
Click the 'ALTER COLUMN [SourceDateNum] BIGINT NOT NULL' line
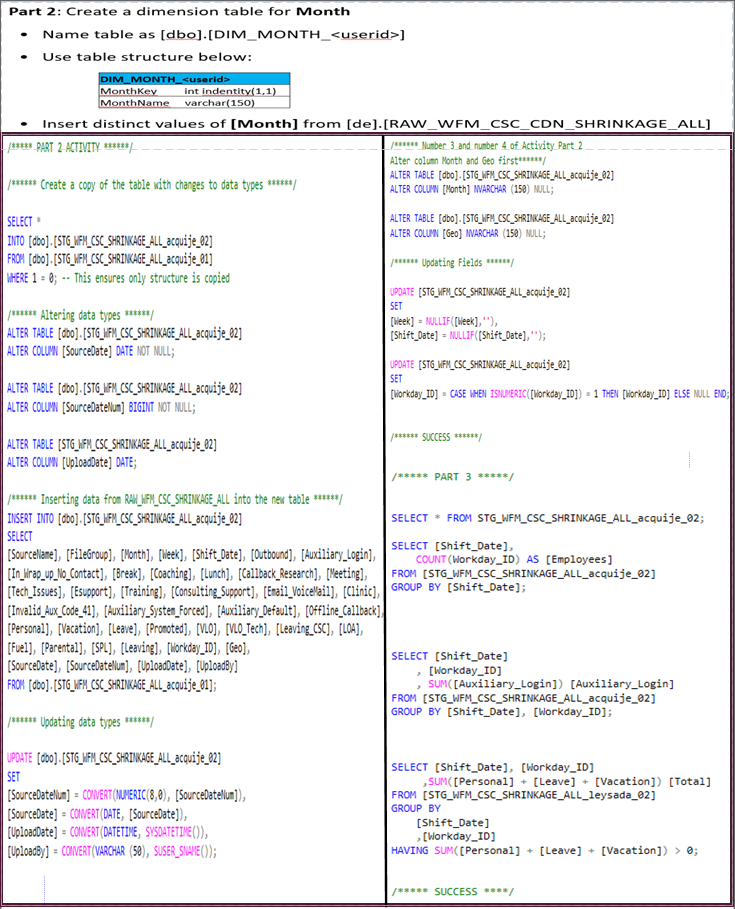[x=102, y=407]
